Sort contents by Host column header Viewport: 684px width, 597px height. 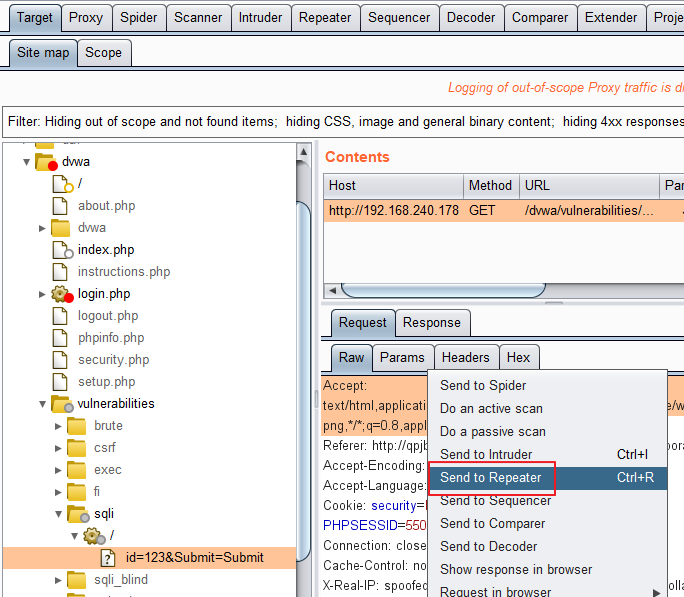point(393,186)
